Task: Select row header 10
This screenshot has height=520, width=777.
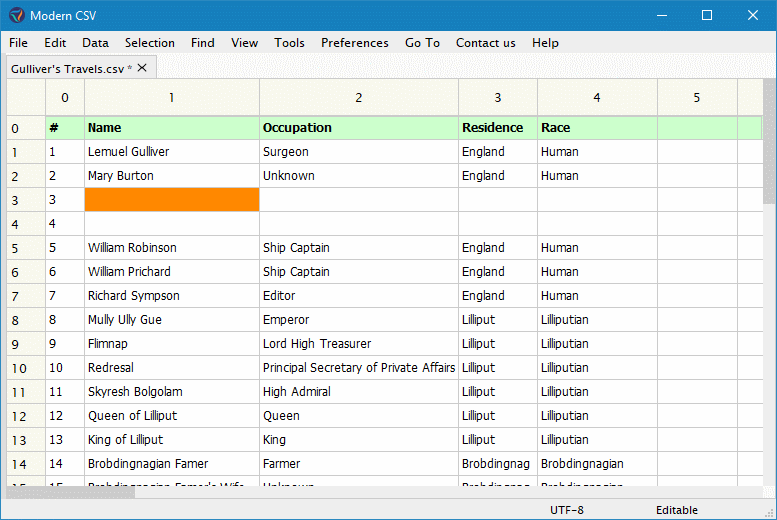Action: coord(26,368)
